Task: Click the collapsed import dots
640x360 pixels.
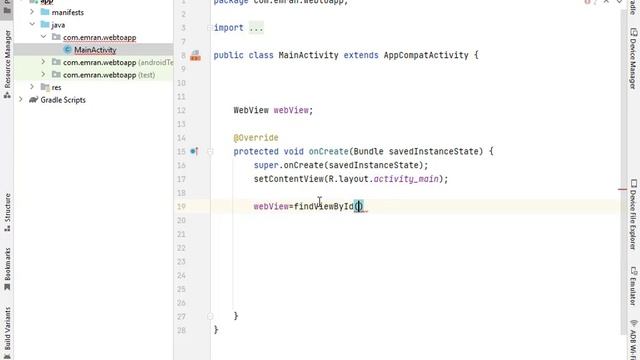Action: [256, 28]
